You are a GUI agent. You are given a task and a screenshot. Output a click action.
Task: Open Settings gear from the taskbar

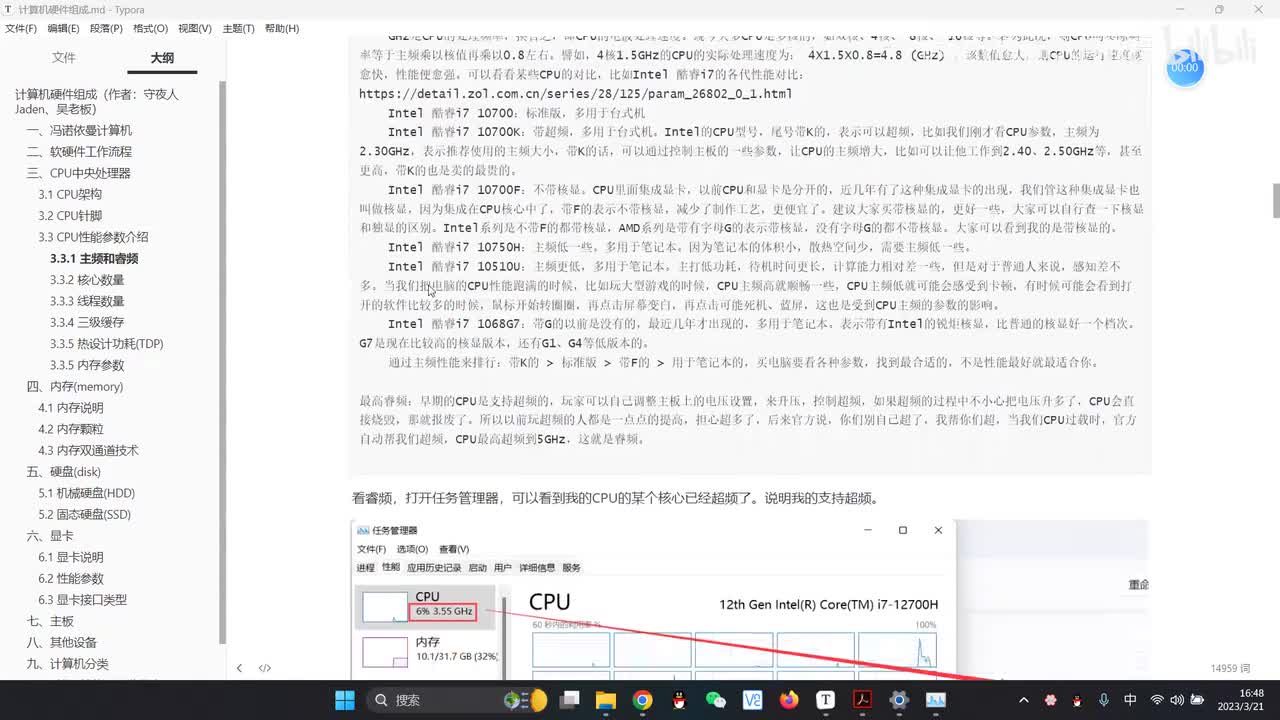pyautogui.click(x=899, y=700)
